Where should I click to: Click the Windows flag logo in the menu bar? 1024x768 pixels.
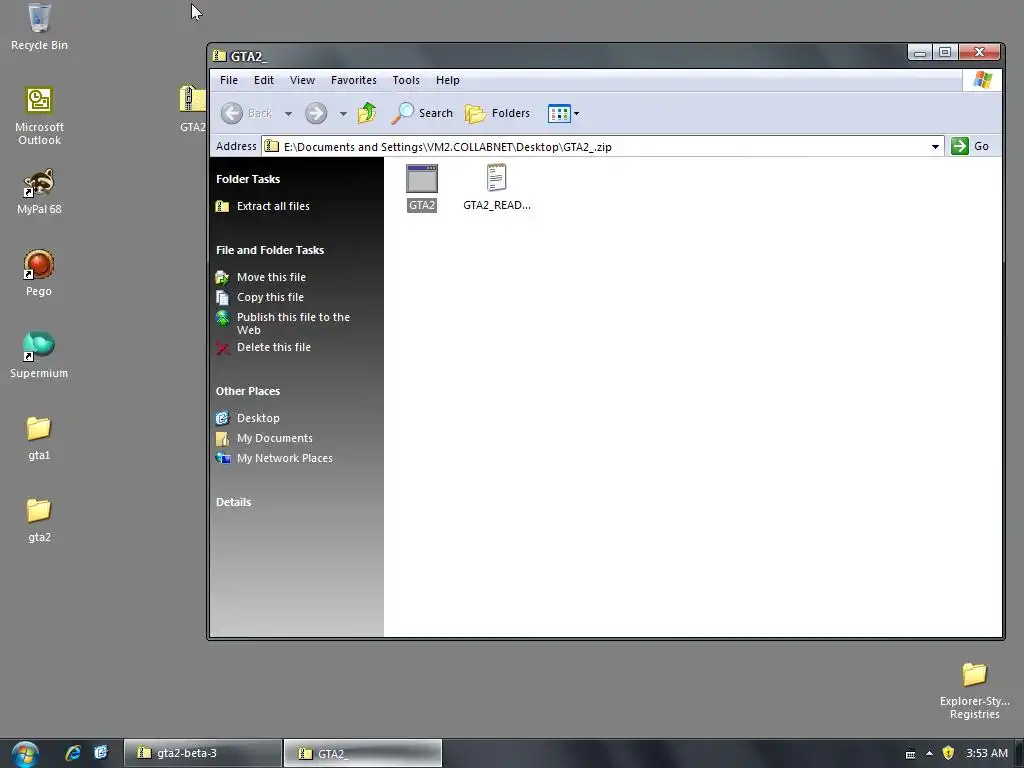(982, 80)
